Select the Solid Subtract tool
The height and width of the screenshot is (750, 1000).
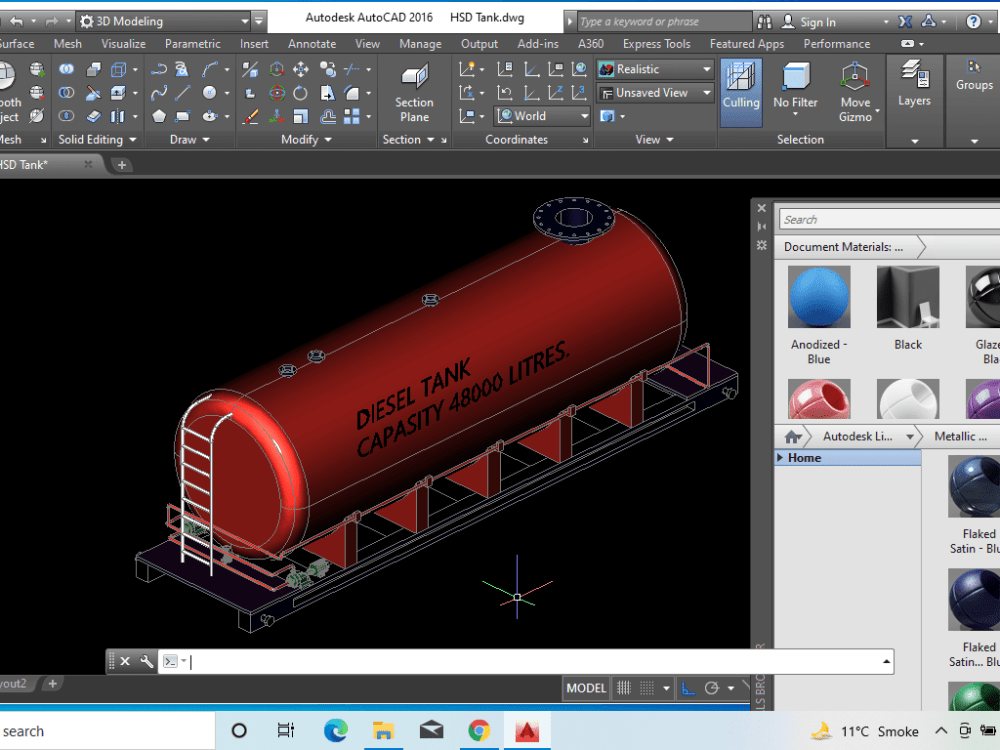[x=66, y=92]
